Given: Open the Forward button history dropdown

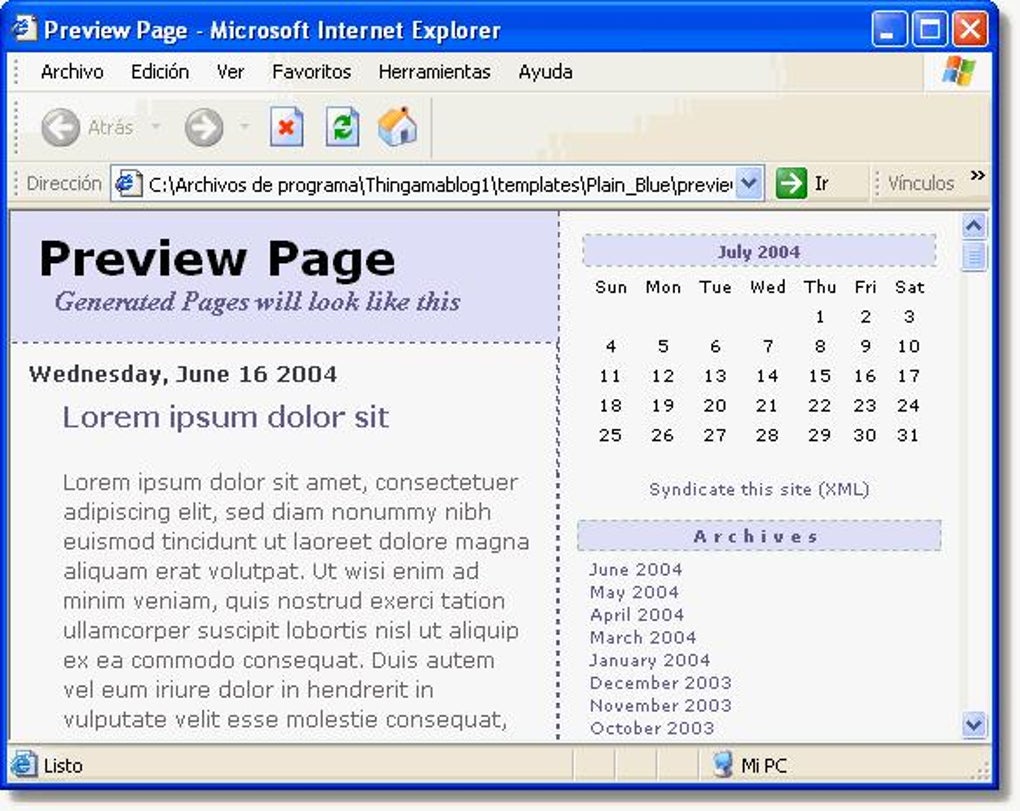Looking at the screenshot, I should pos(245,127).
